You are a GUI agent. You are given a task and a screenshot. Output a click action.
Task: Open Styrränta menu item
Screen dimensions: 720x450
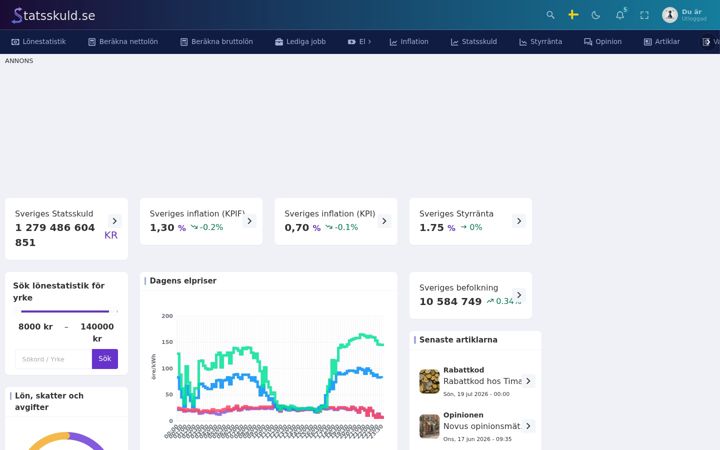(x=540, y=42)
